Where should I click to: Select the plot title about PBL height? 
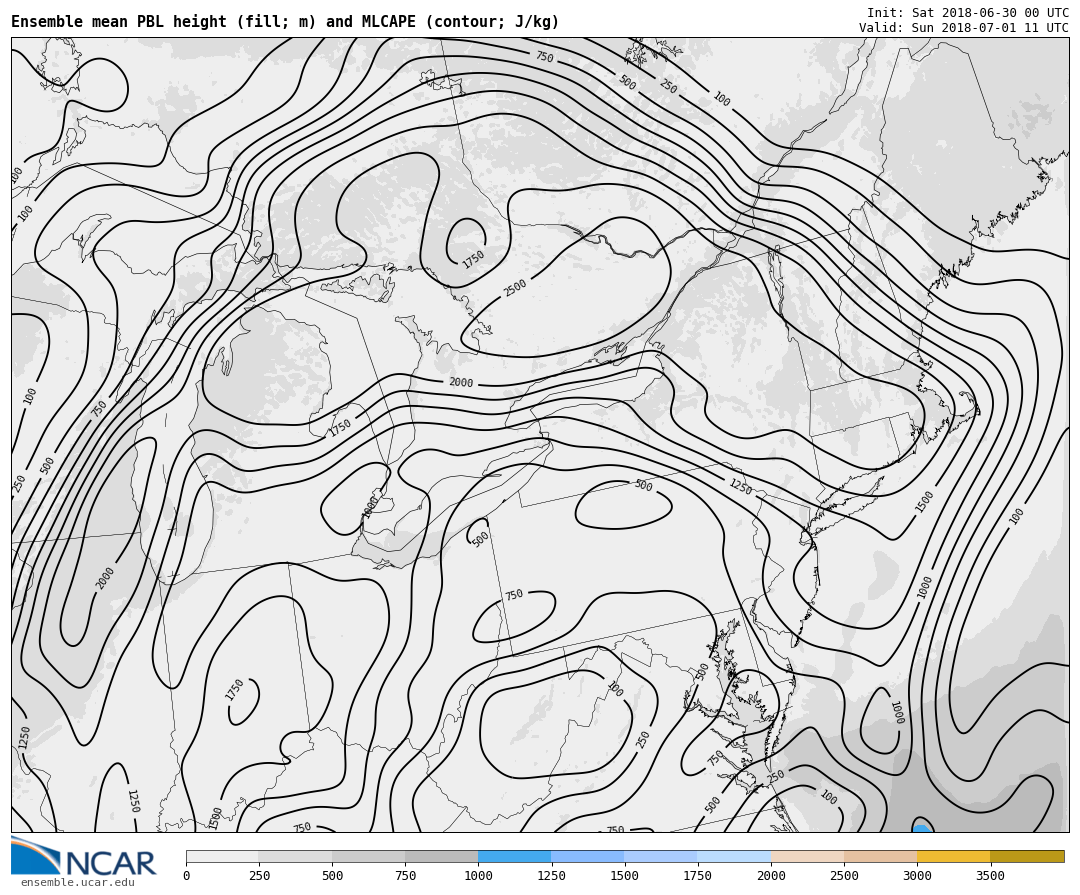coord(285,22)
